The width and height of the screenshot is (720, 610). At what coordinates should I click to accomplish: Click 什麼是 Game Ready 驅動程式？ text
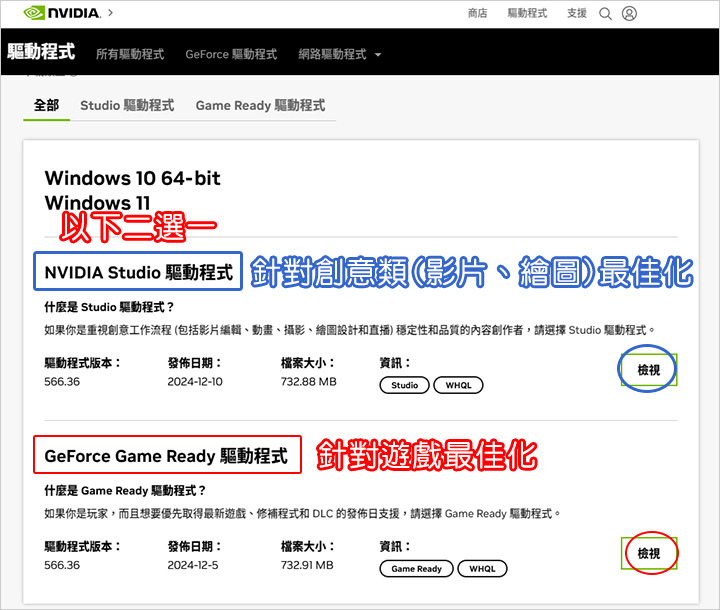click(125, 491)
